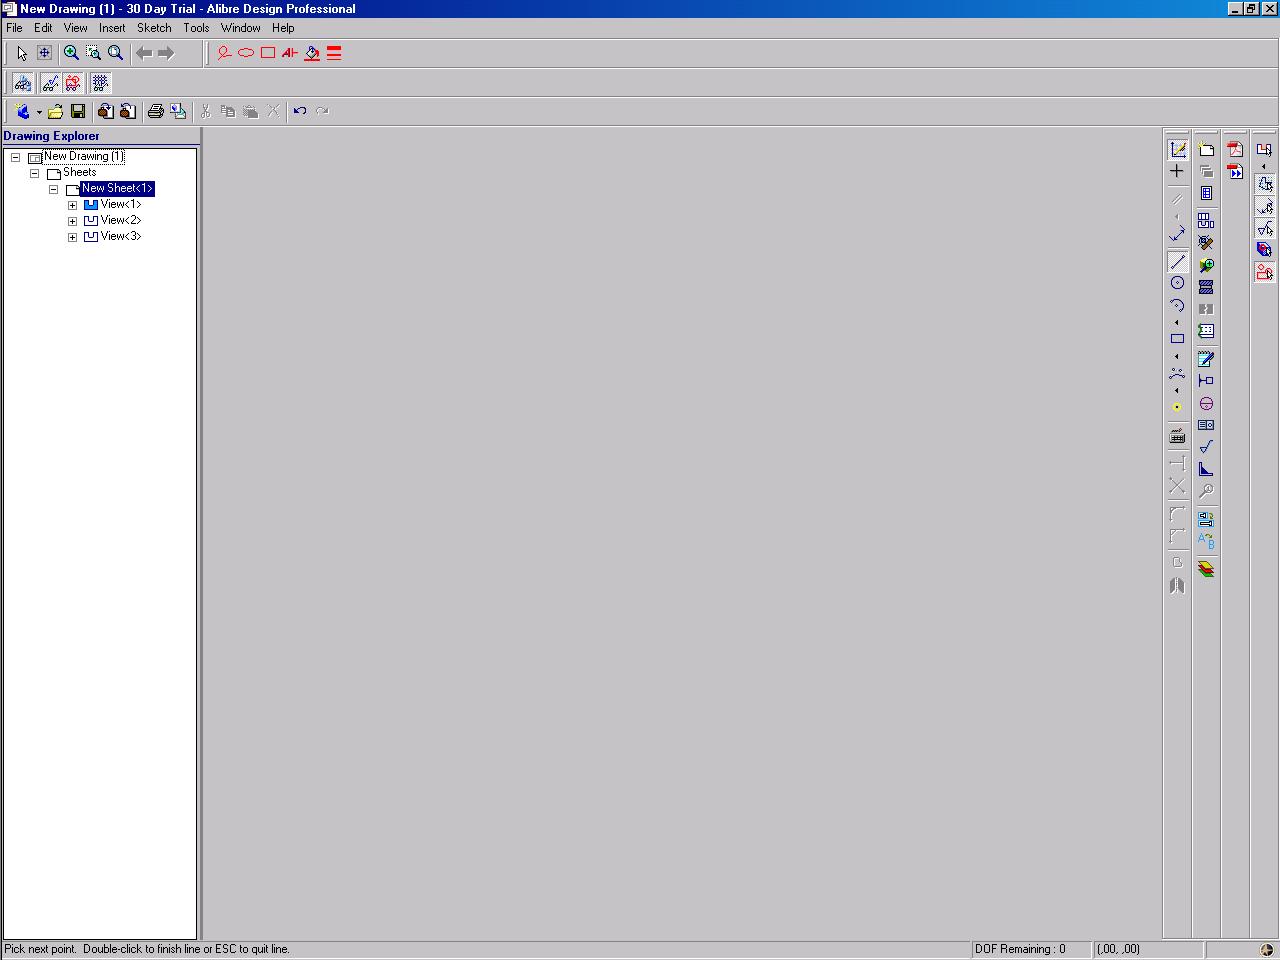
Task: Click the Save floppy disk icon
Action: [78, 111]
